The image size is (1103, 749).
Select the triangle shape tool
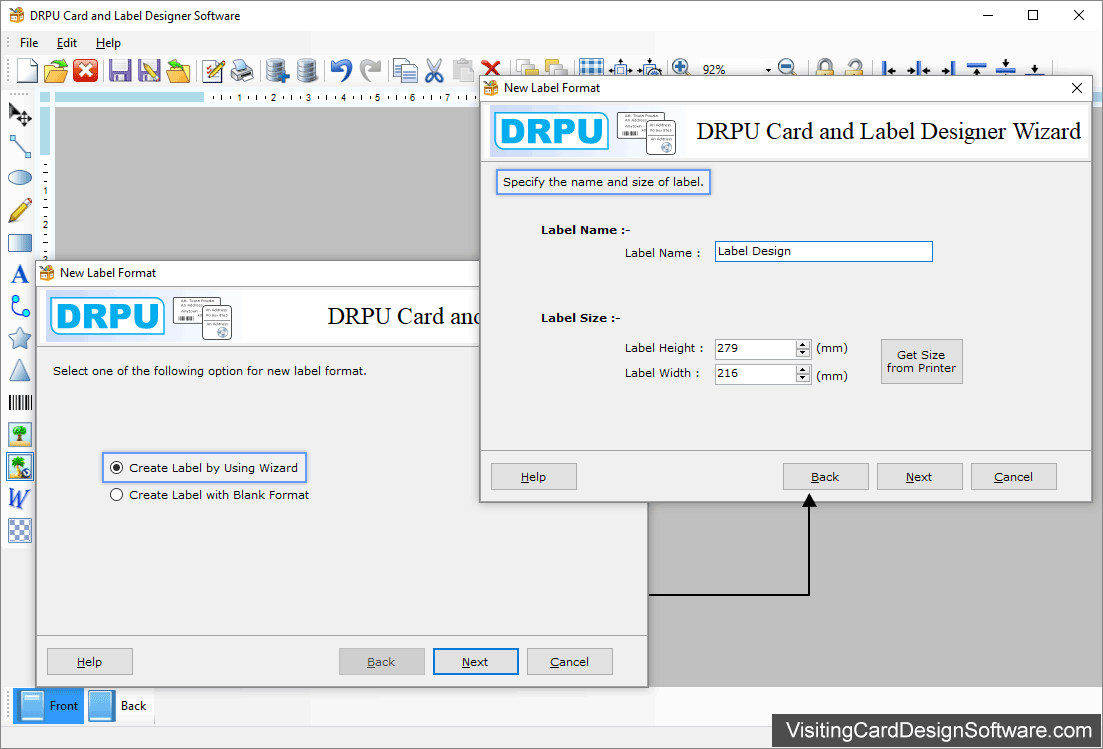[20, 370]
